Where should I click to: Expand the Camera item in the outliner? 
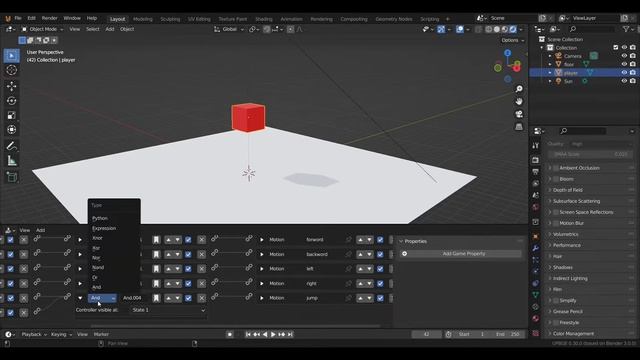click(550, 56)
